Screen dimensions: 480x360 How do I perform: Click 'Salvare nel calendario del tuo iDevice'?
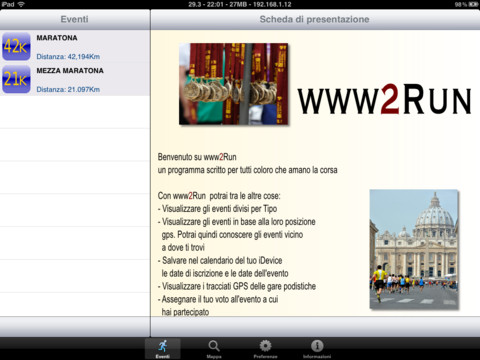tap(220, 261)
